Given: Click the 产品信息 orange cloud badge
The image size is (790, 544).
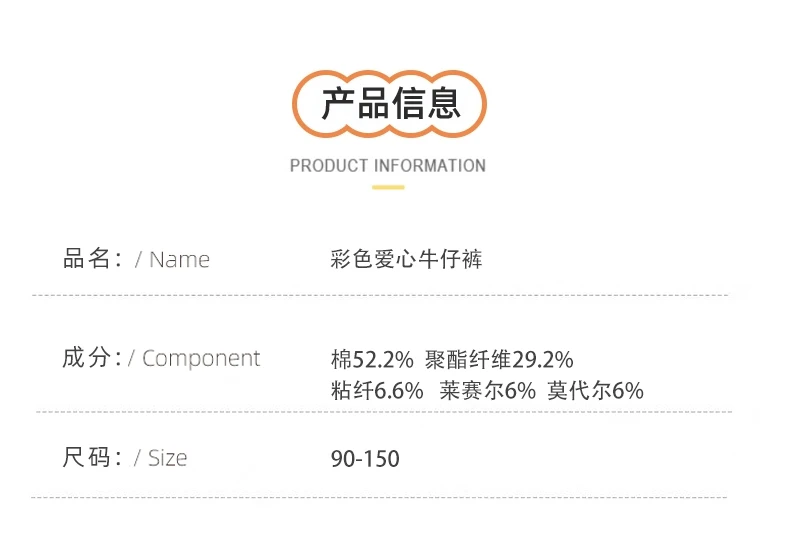Looking at the screenshot, I should point(389,104).
